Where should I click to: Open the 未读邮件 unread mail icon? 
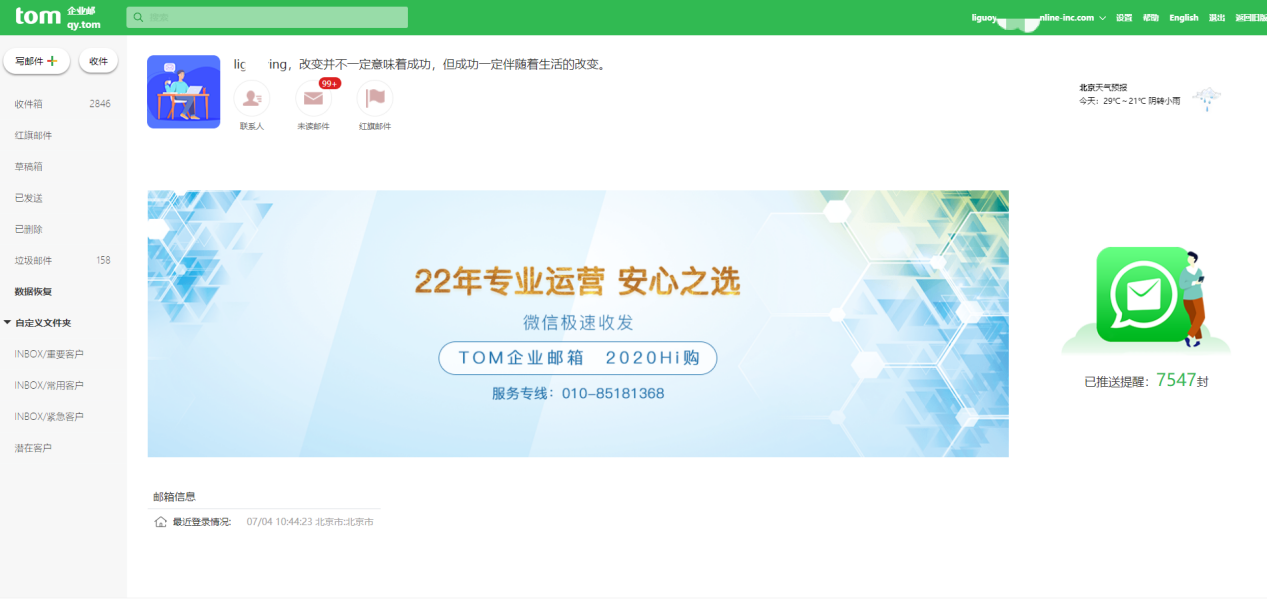(314, 98)
